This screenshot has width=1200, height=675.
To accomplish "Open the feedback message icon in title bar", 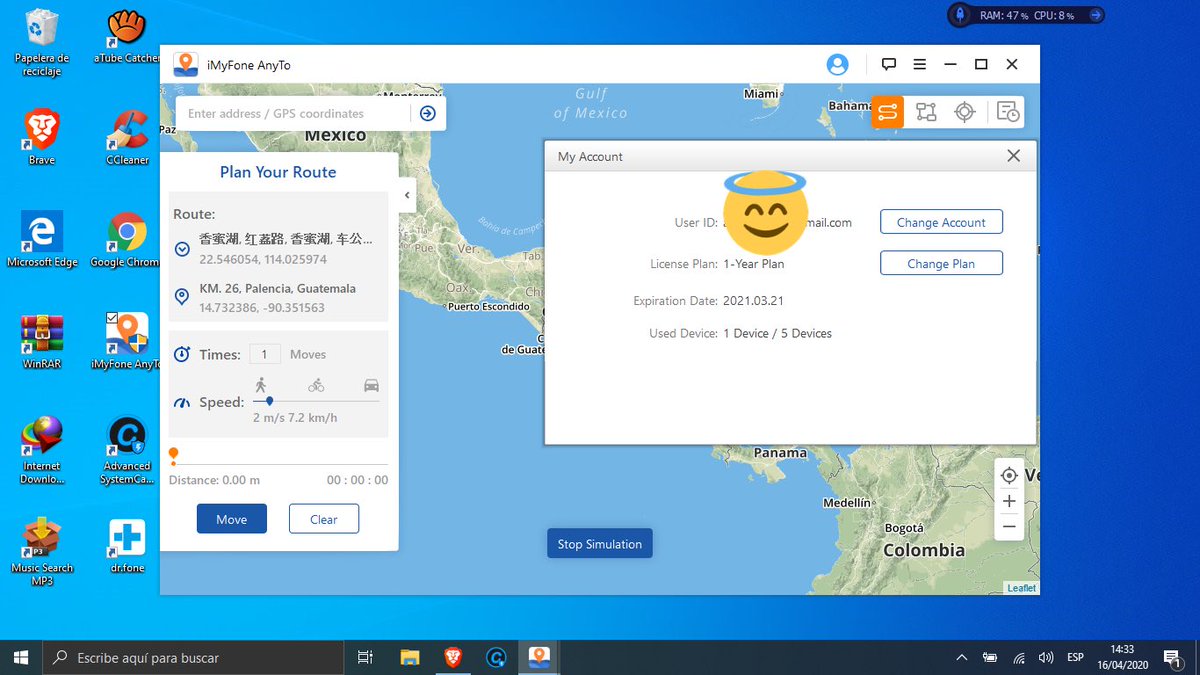I will 888,64.
